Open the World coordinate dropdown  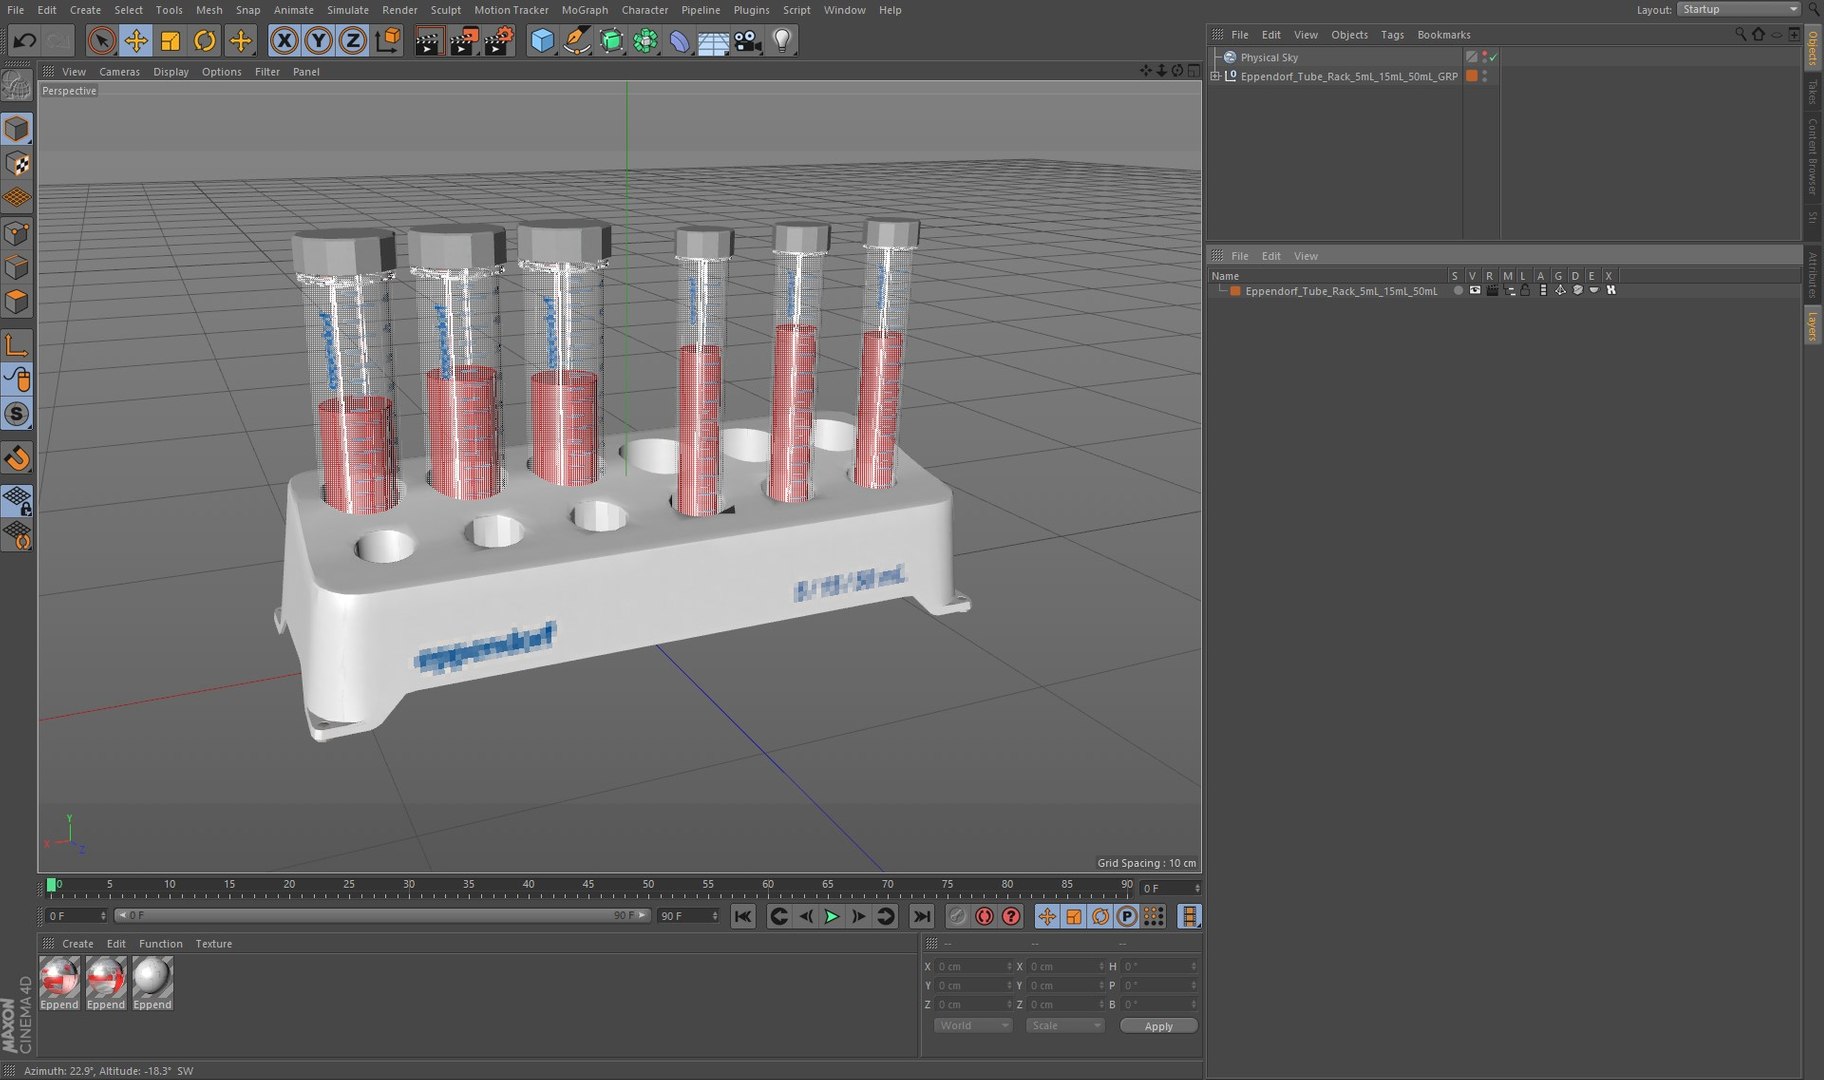[x=973, y=1026]
